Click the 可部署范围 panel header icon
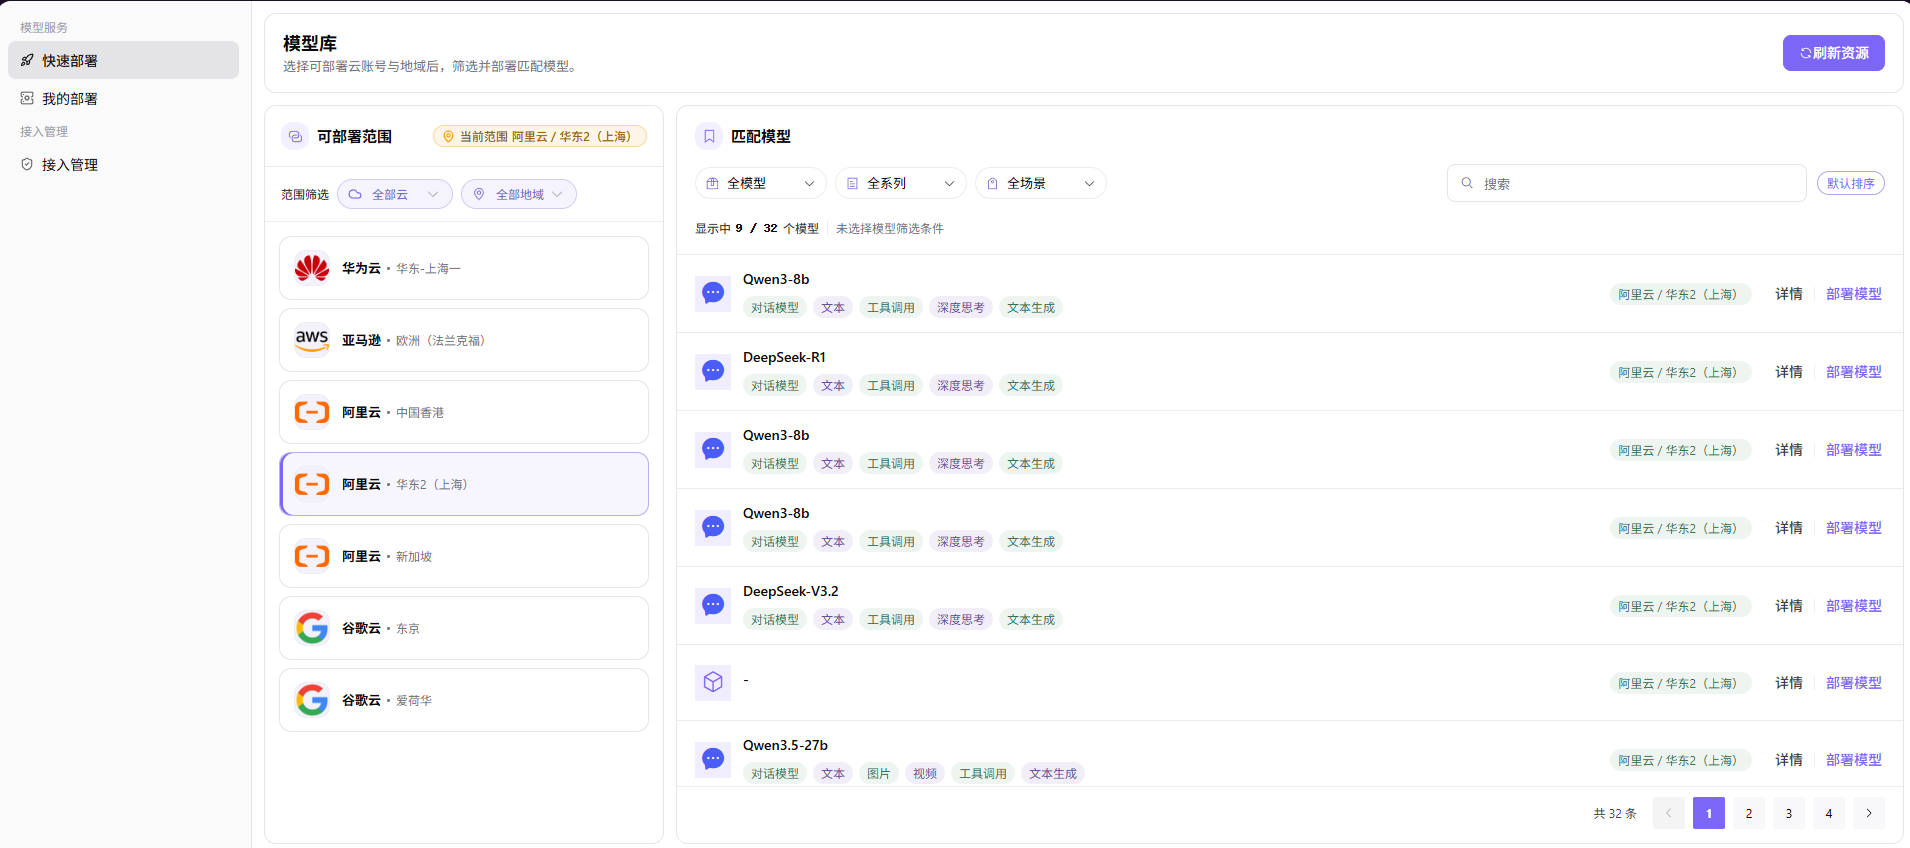 294,136
